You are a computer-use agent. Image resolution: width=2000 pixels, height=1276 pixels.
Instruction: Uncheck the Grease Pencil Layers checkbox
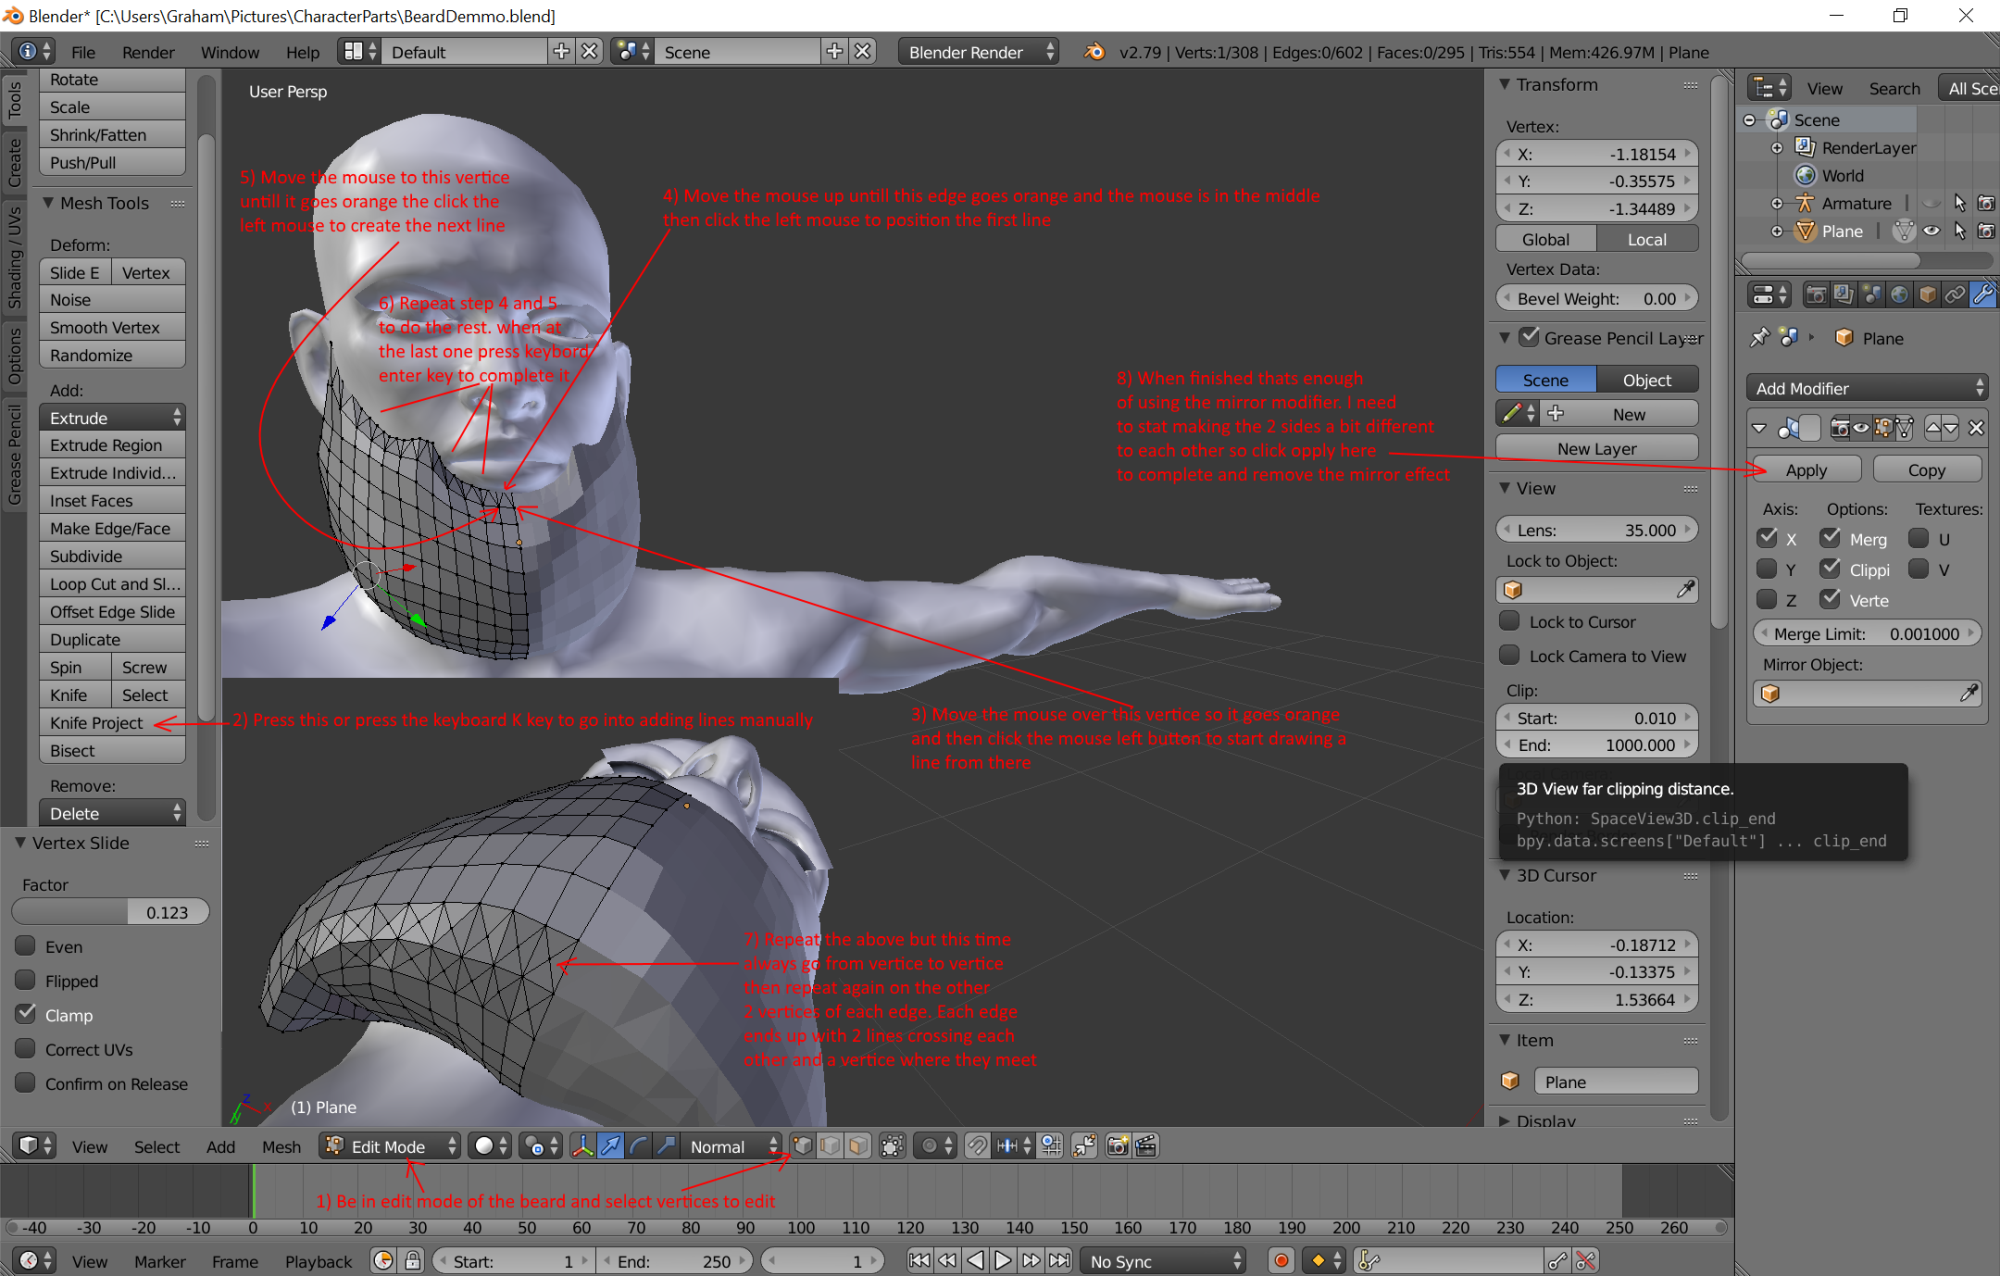pyautogui.click(x=1529, y=337)
